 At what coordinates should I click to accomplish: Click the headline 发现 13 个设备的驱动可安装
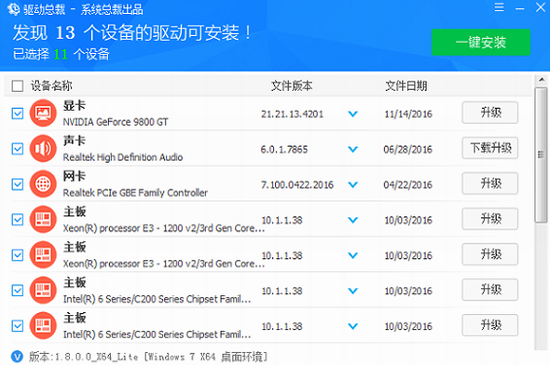(132, 33)
